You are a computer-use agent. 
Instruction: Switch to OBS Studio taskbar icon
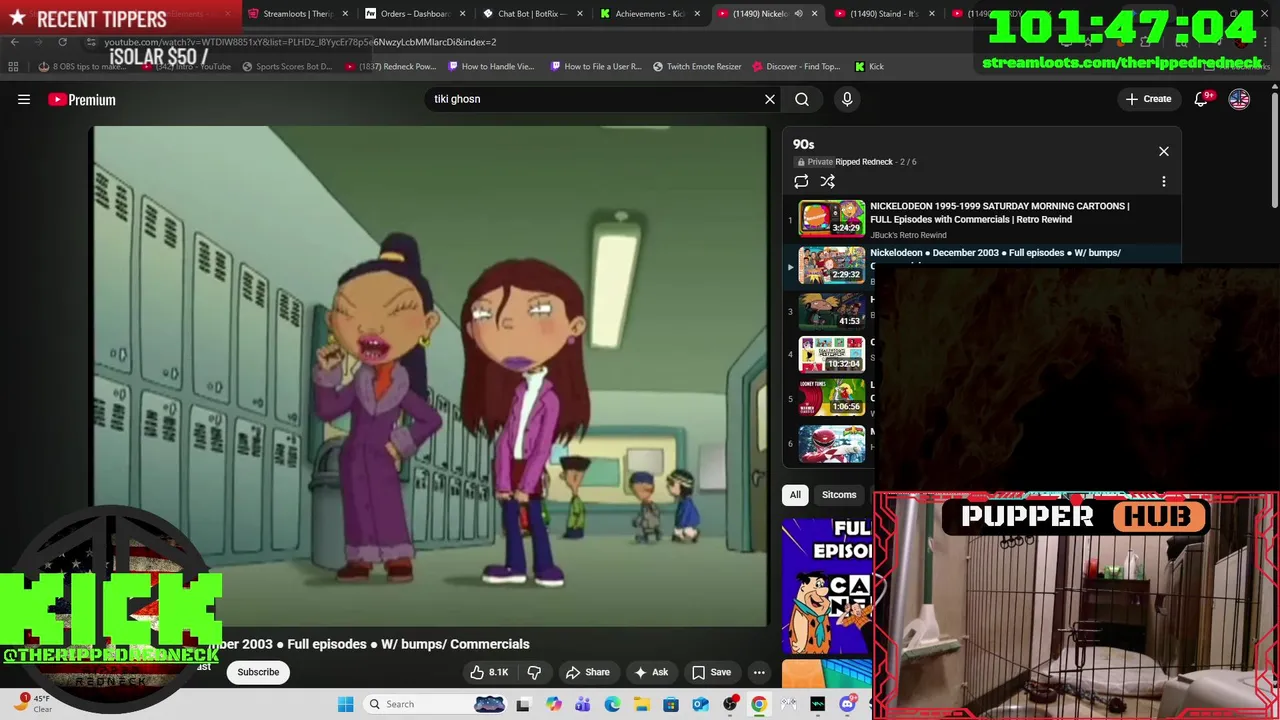tap(730, 704)
